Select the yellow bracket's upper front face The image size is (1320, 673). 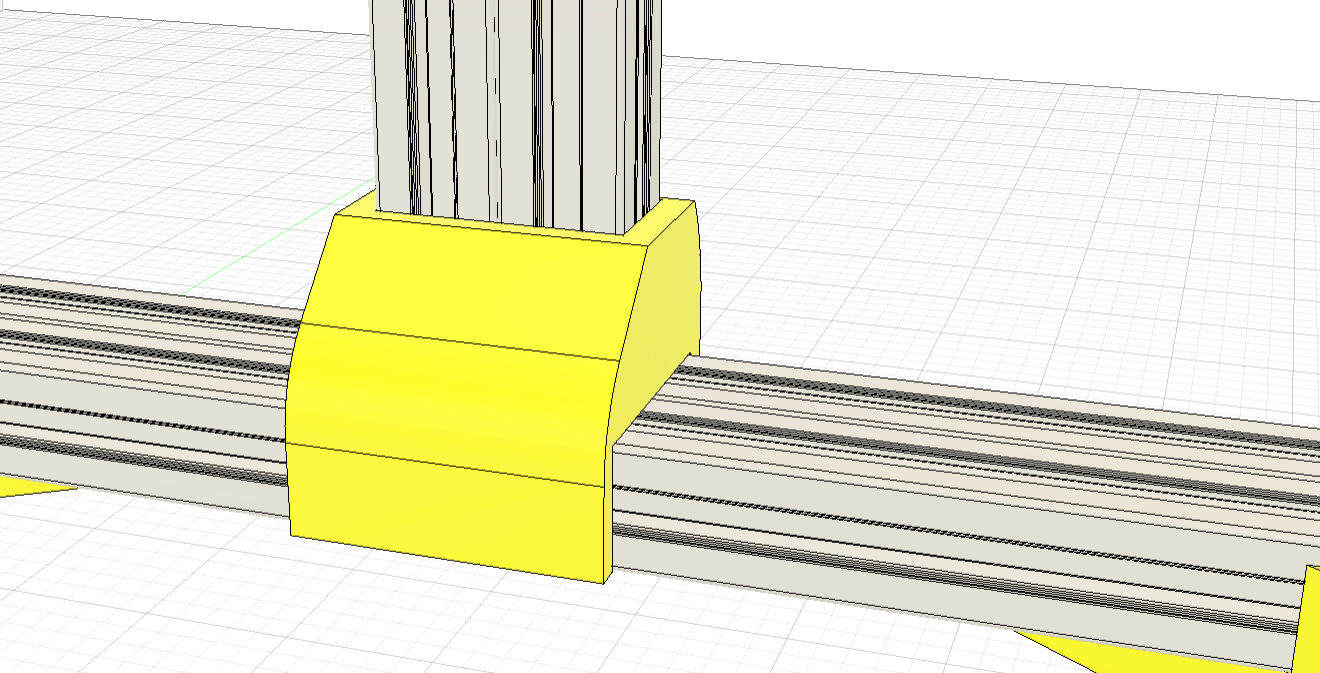pyautogui.click(x=470, y=280)
